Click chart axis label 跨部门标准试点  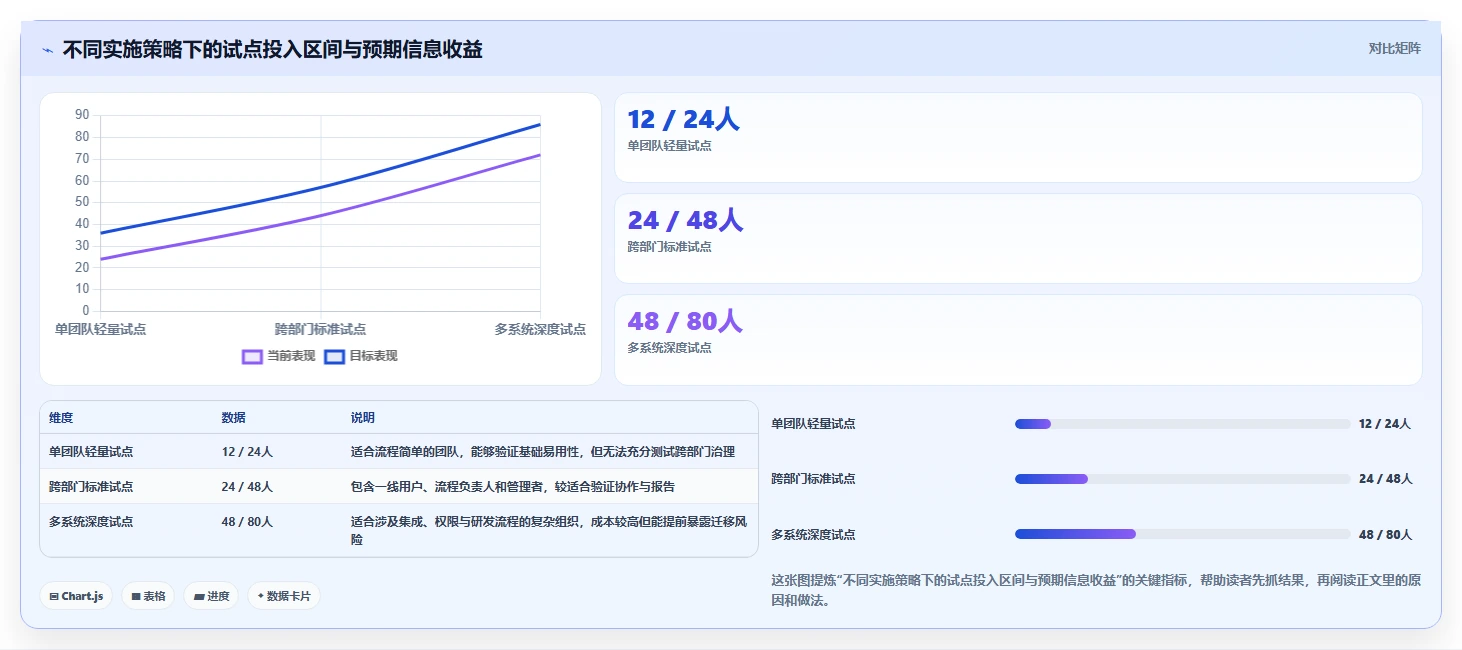pos(320,329)
